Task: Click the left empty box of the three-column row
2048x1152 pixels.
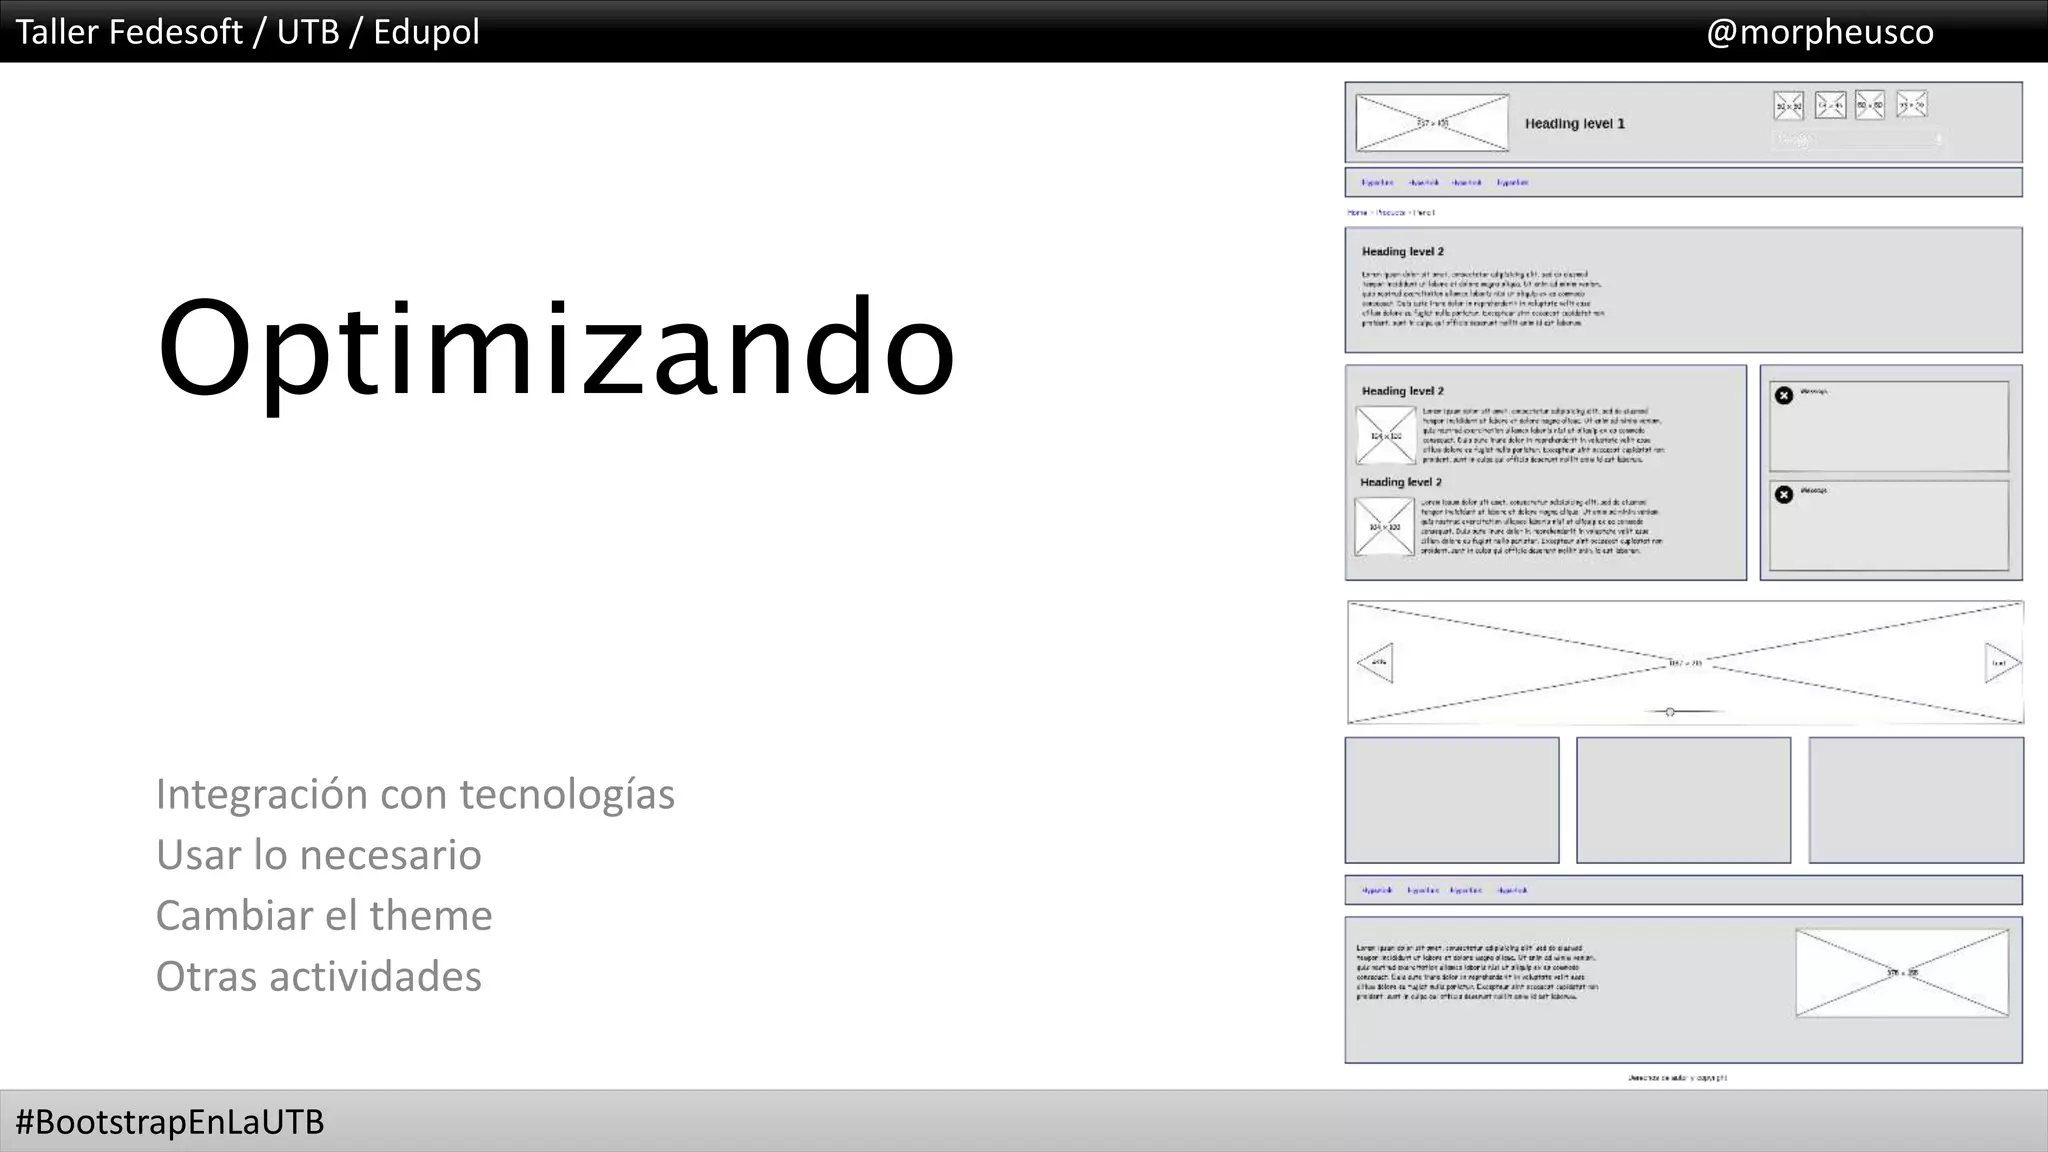Action: (x=1452, y=800)
